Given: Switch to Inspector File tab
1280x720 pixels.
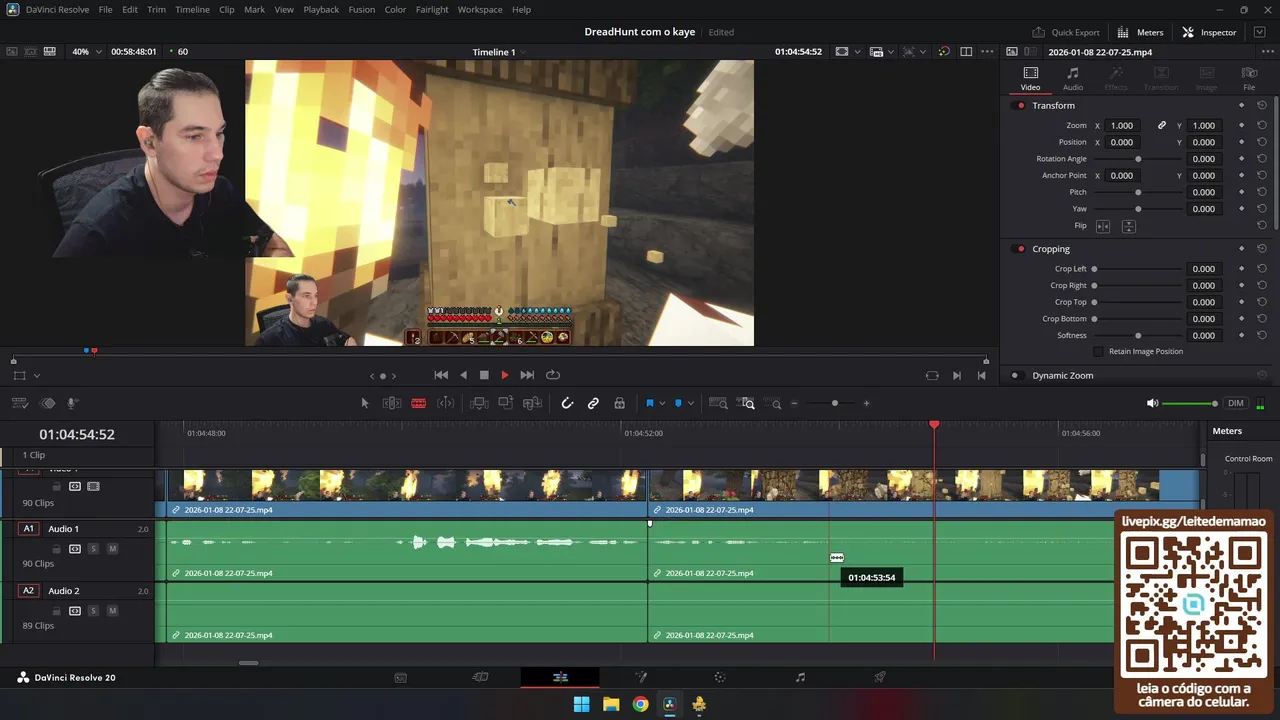Looking at the screenshot, I should [x=1249, y=78].
